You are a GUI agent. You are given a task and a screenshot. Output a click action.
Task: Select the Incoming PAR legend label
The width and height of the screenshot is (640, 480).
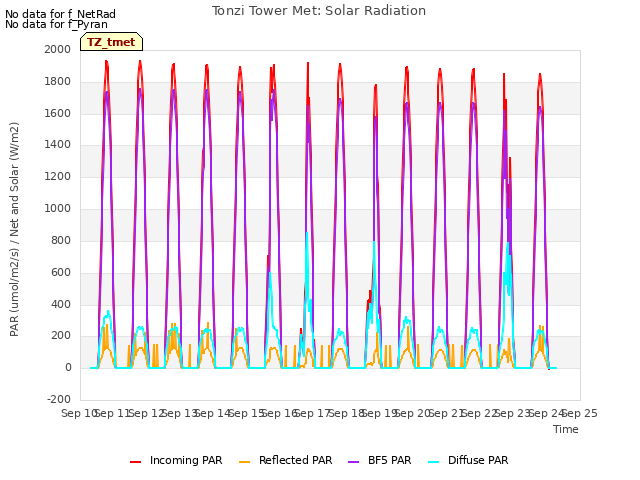(x=186, y=460)
